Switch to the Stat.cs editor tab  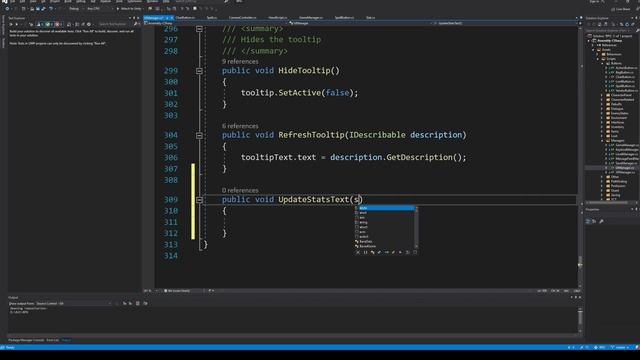[370, 18]
